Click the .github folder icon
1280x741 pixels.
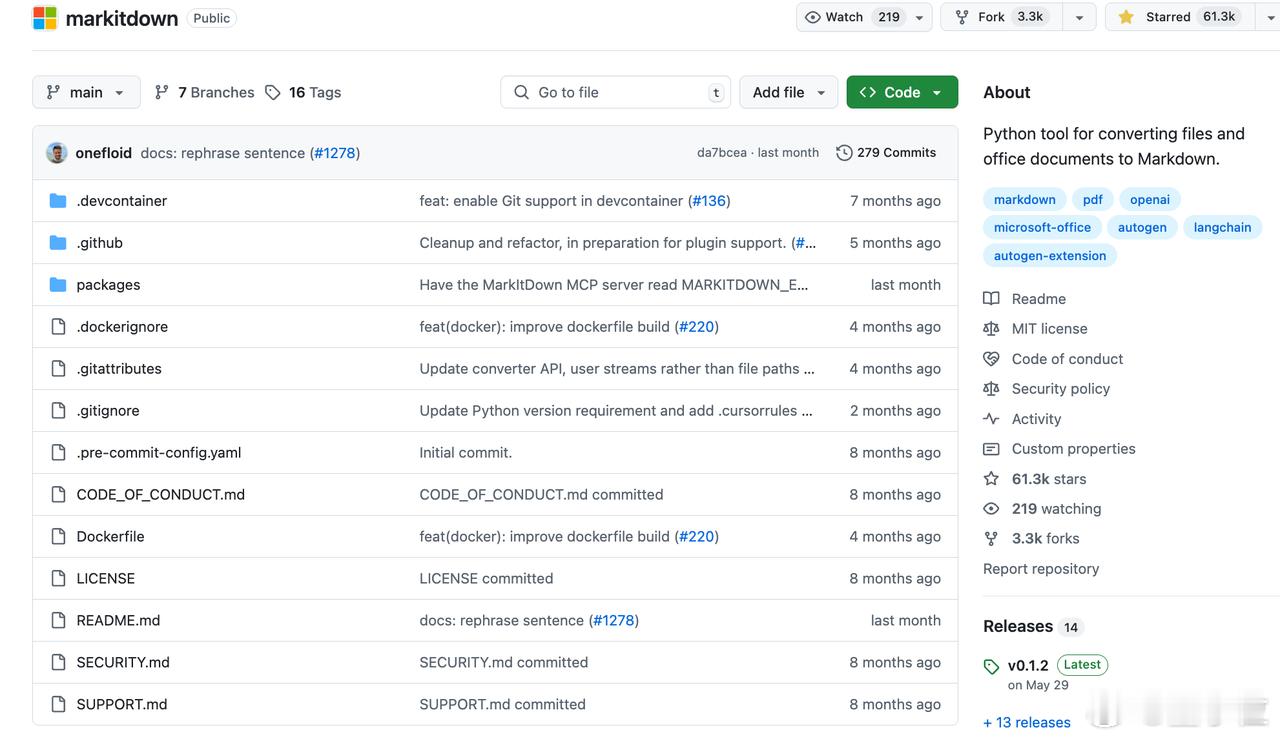tap(58, 243)
